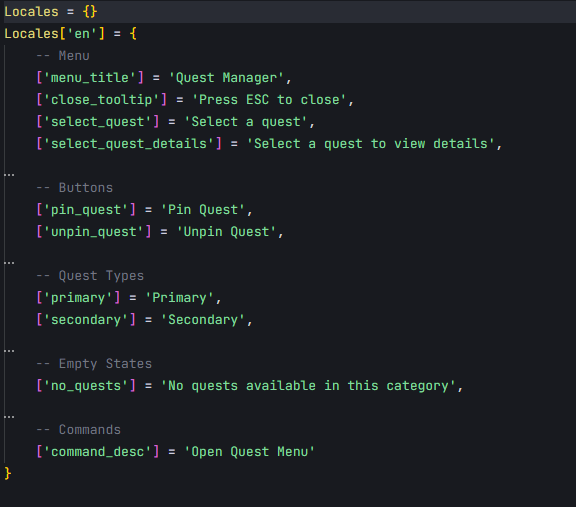Select the 'pin_quest' key

(x=86, y=210)
